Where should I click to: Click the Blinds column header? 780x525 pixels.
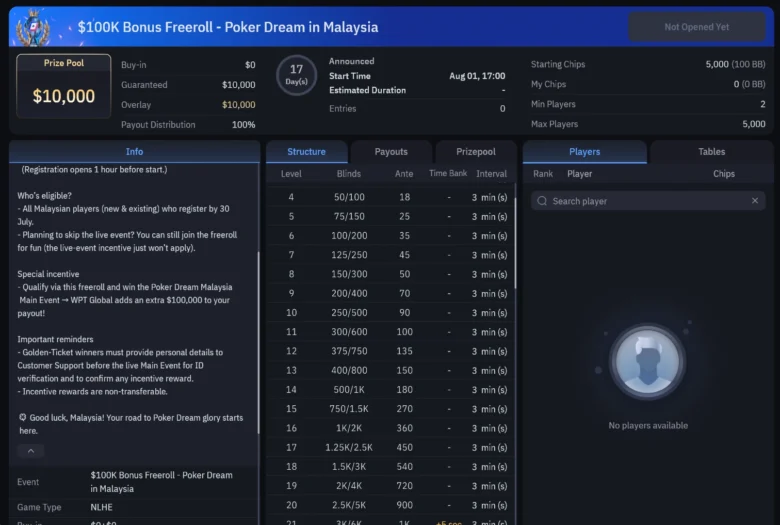point(349,174)
